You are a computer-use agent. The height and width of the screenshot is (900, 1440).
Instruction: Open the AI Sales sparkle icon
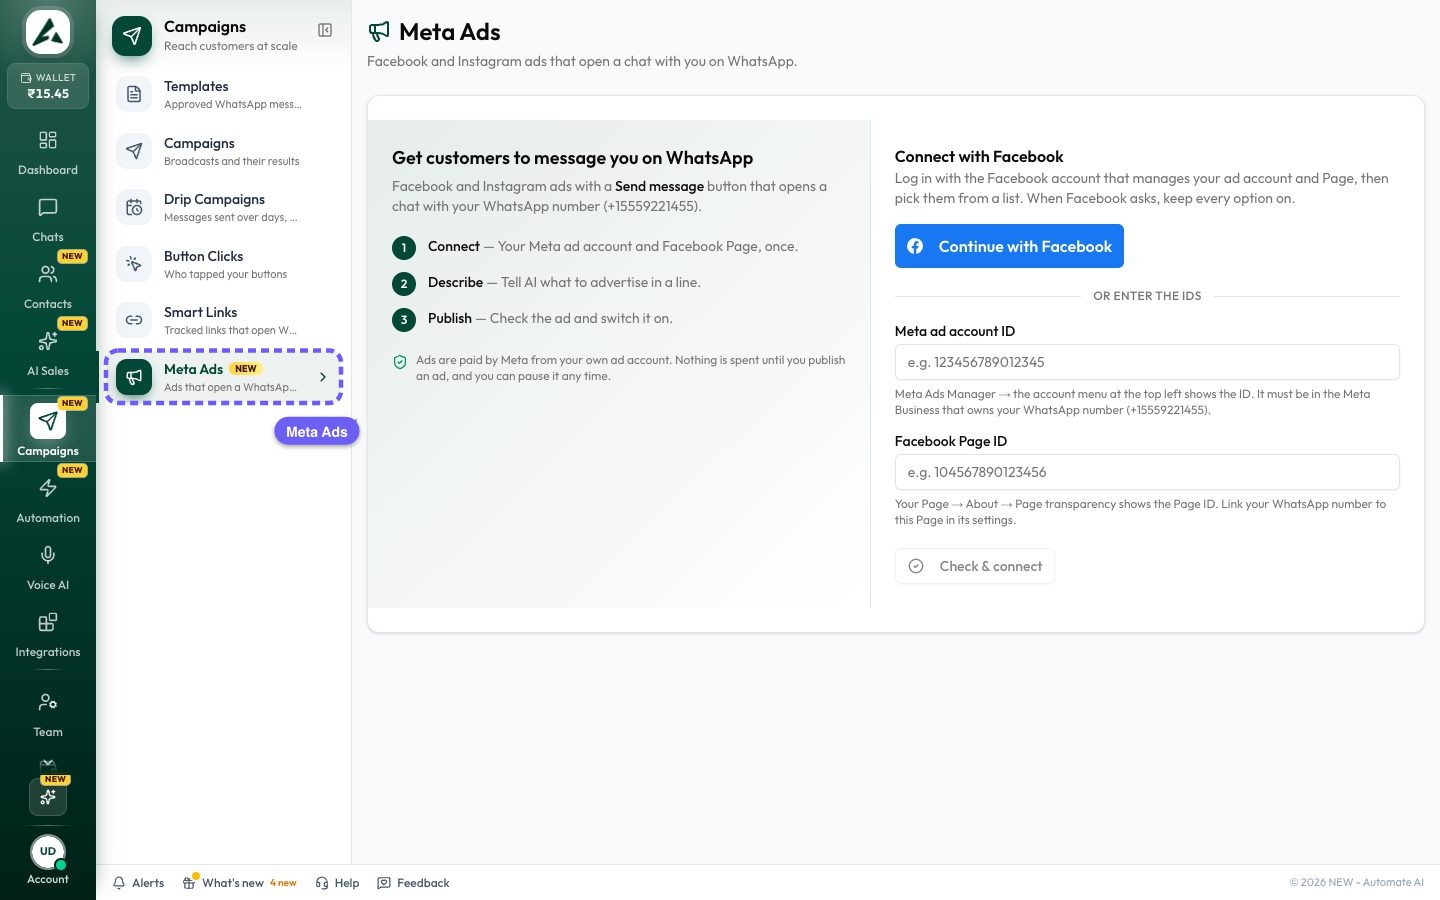(48, 341)
